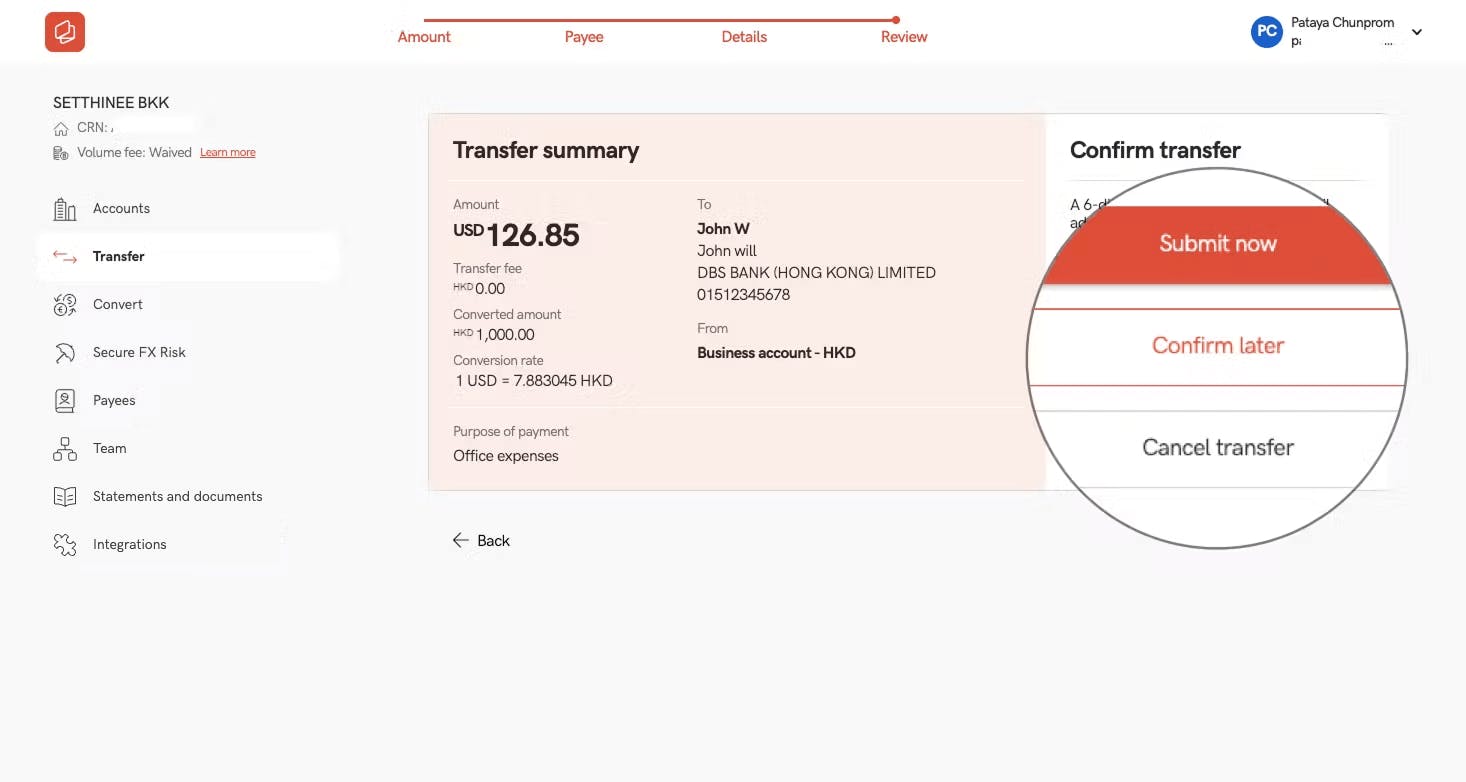Open the Learn more link
Viewport: 1466px width, 782px height.
(x=227, y=153)
